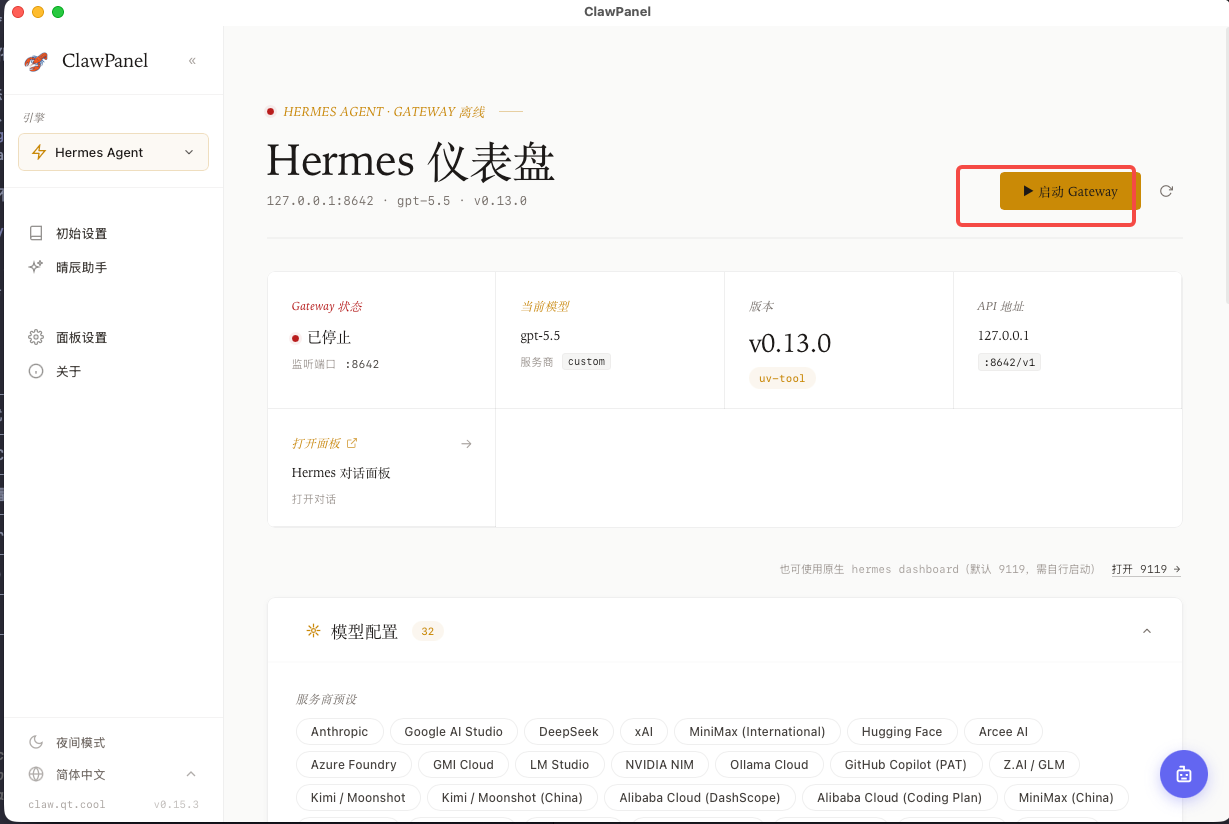Viewport: 1229px width, 824px height.
Task: Select the Hugging Face preset
Action: point(902,731)
